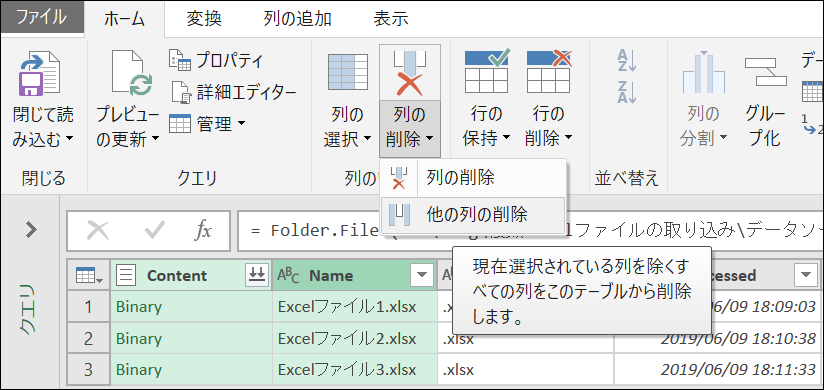824x390 pixels.
Task: Click the ABC type icon in Name header
Action: [x=288, y=275]
